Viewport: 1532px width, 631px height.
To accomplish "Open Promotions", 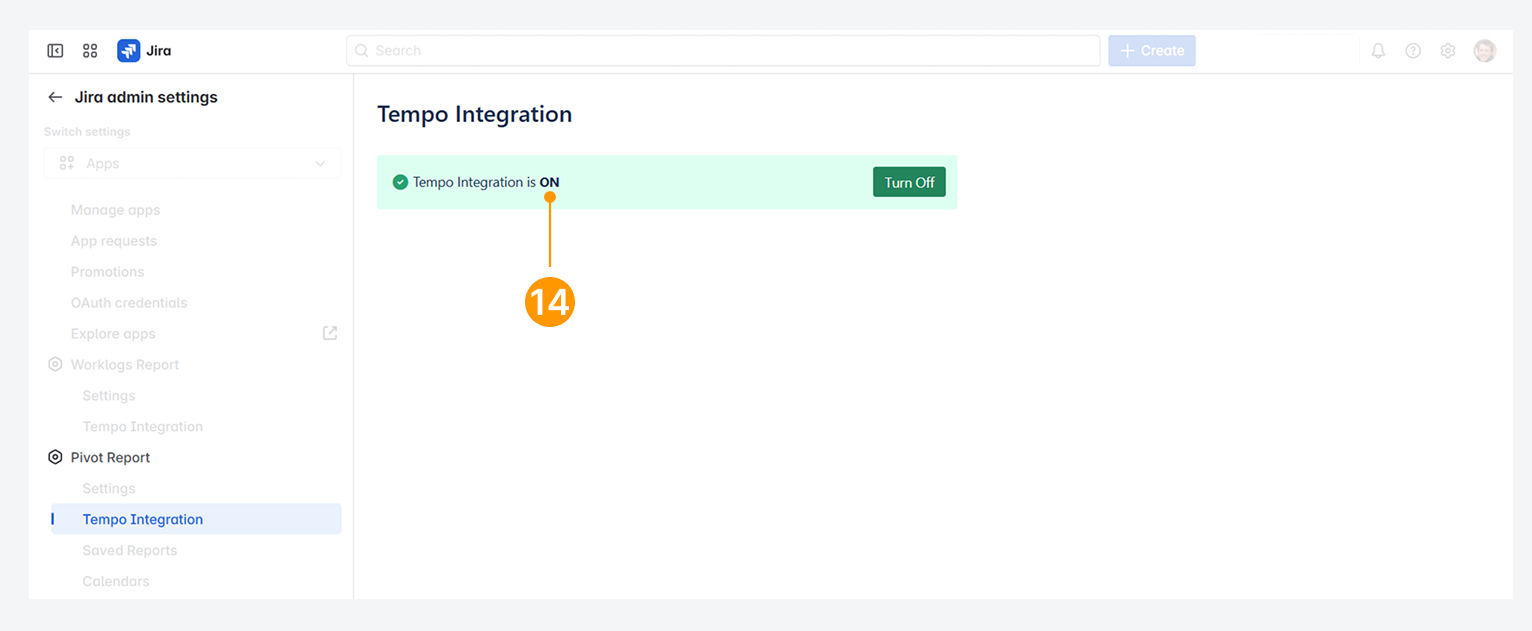I will click(108, 272).
